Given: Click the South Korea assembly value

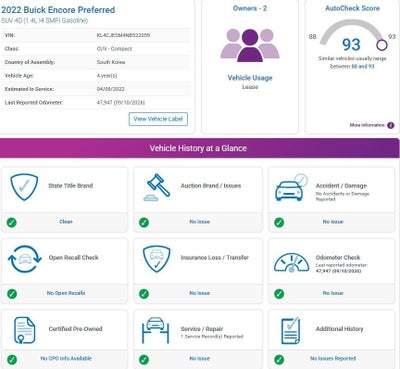Looking at the screenshot, I should [111, 62].
